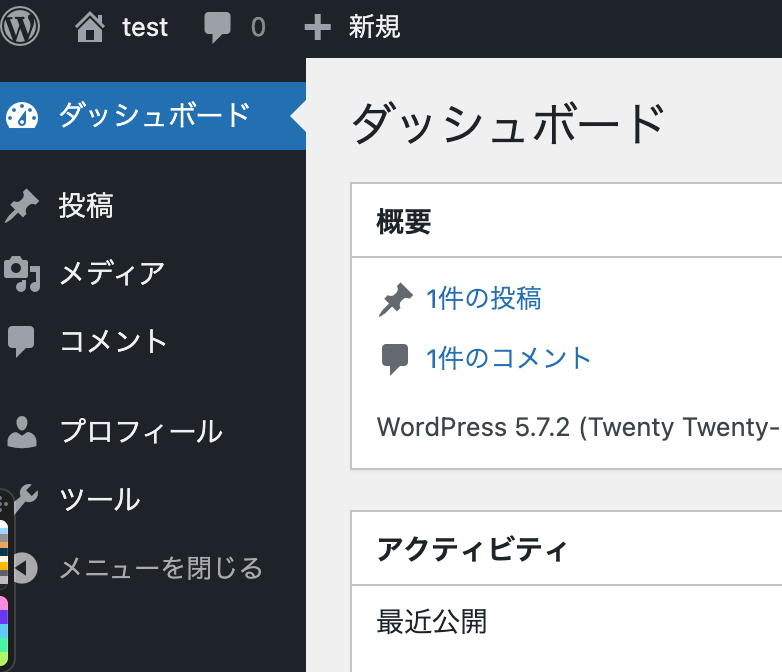Click the speech bubble icon beside コメント menu
This screenshot has width=782, height=672.
[x=21, y=341]
